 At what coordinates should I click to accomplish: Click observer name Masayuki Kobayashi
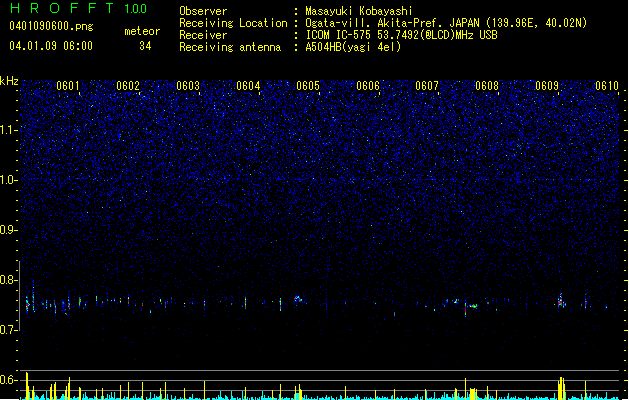pos(359,11)
